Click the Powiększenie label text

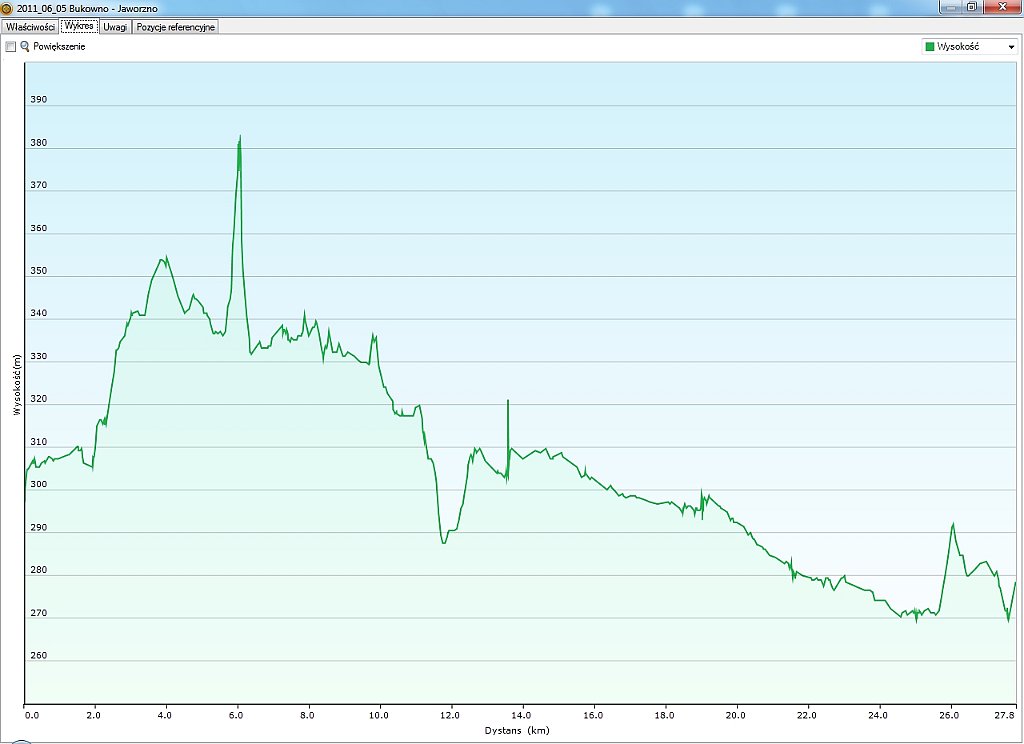tap(59, 47)
